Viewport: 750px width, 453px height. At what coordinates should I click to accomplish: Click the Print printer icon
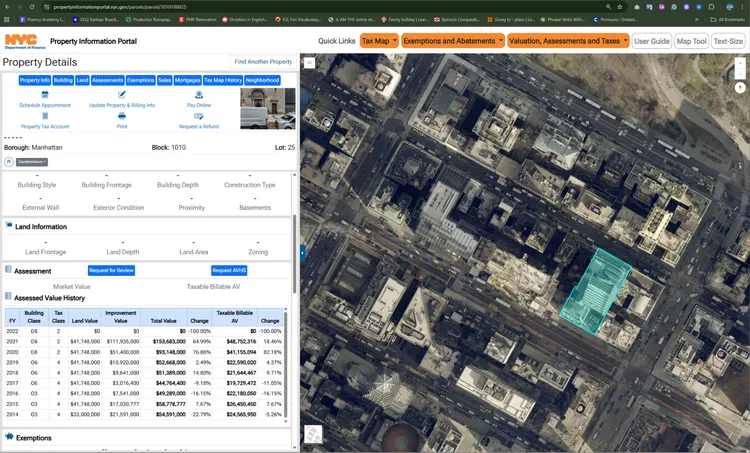[122, 117]
